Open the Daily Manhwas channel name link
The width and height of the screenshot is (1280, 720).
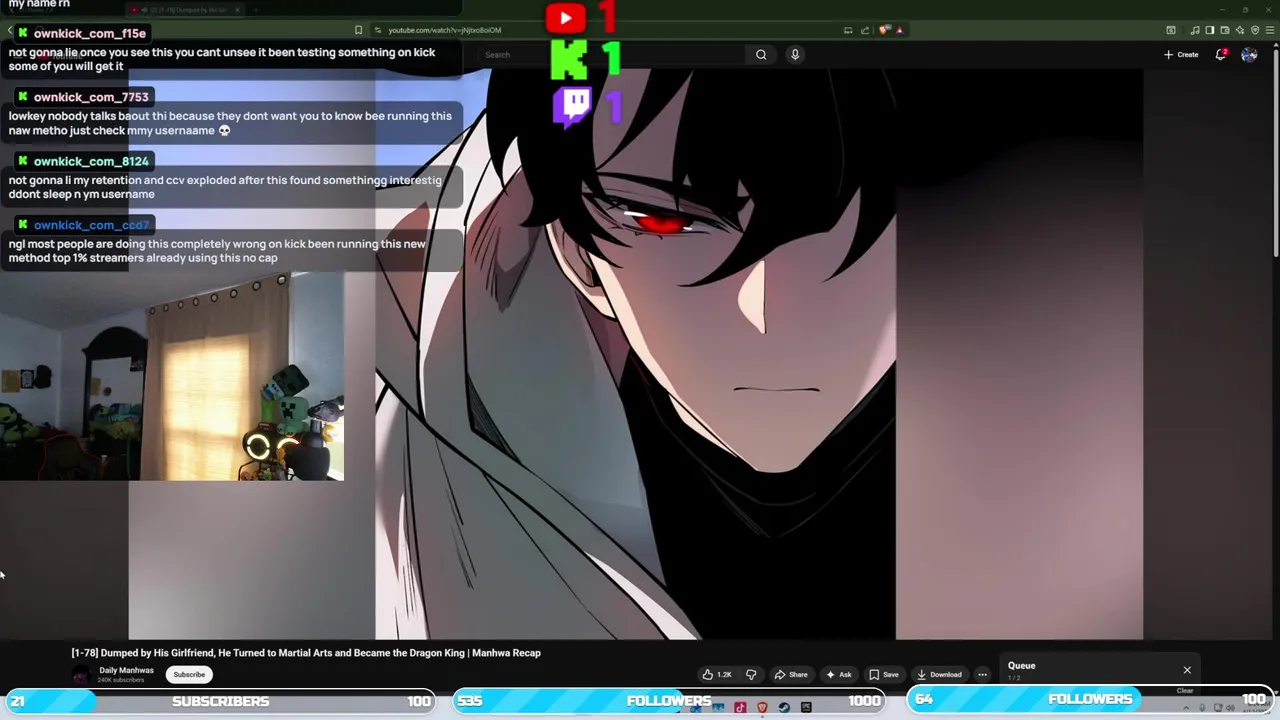click(x=126, y=671)
